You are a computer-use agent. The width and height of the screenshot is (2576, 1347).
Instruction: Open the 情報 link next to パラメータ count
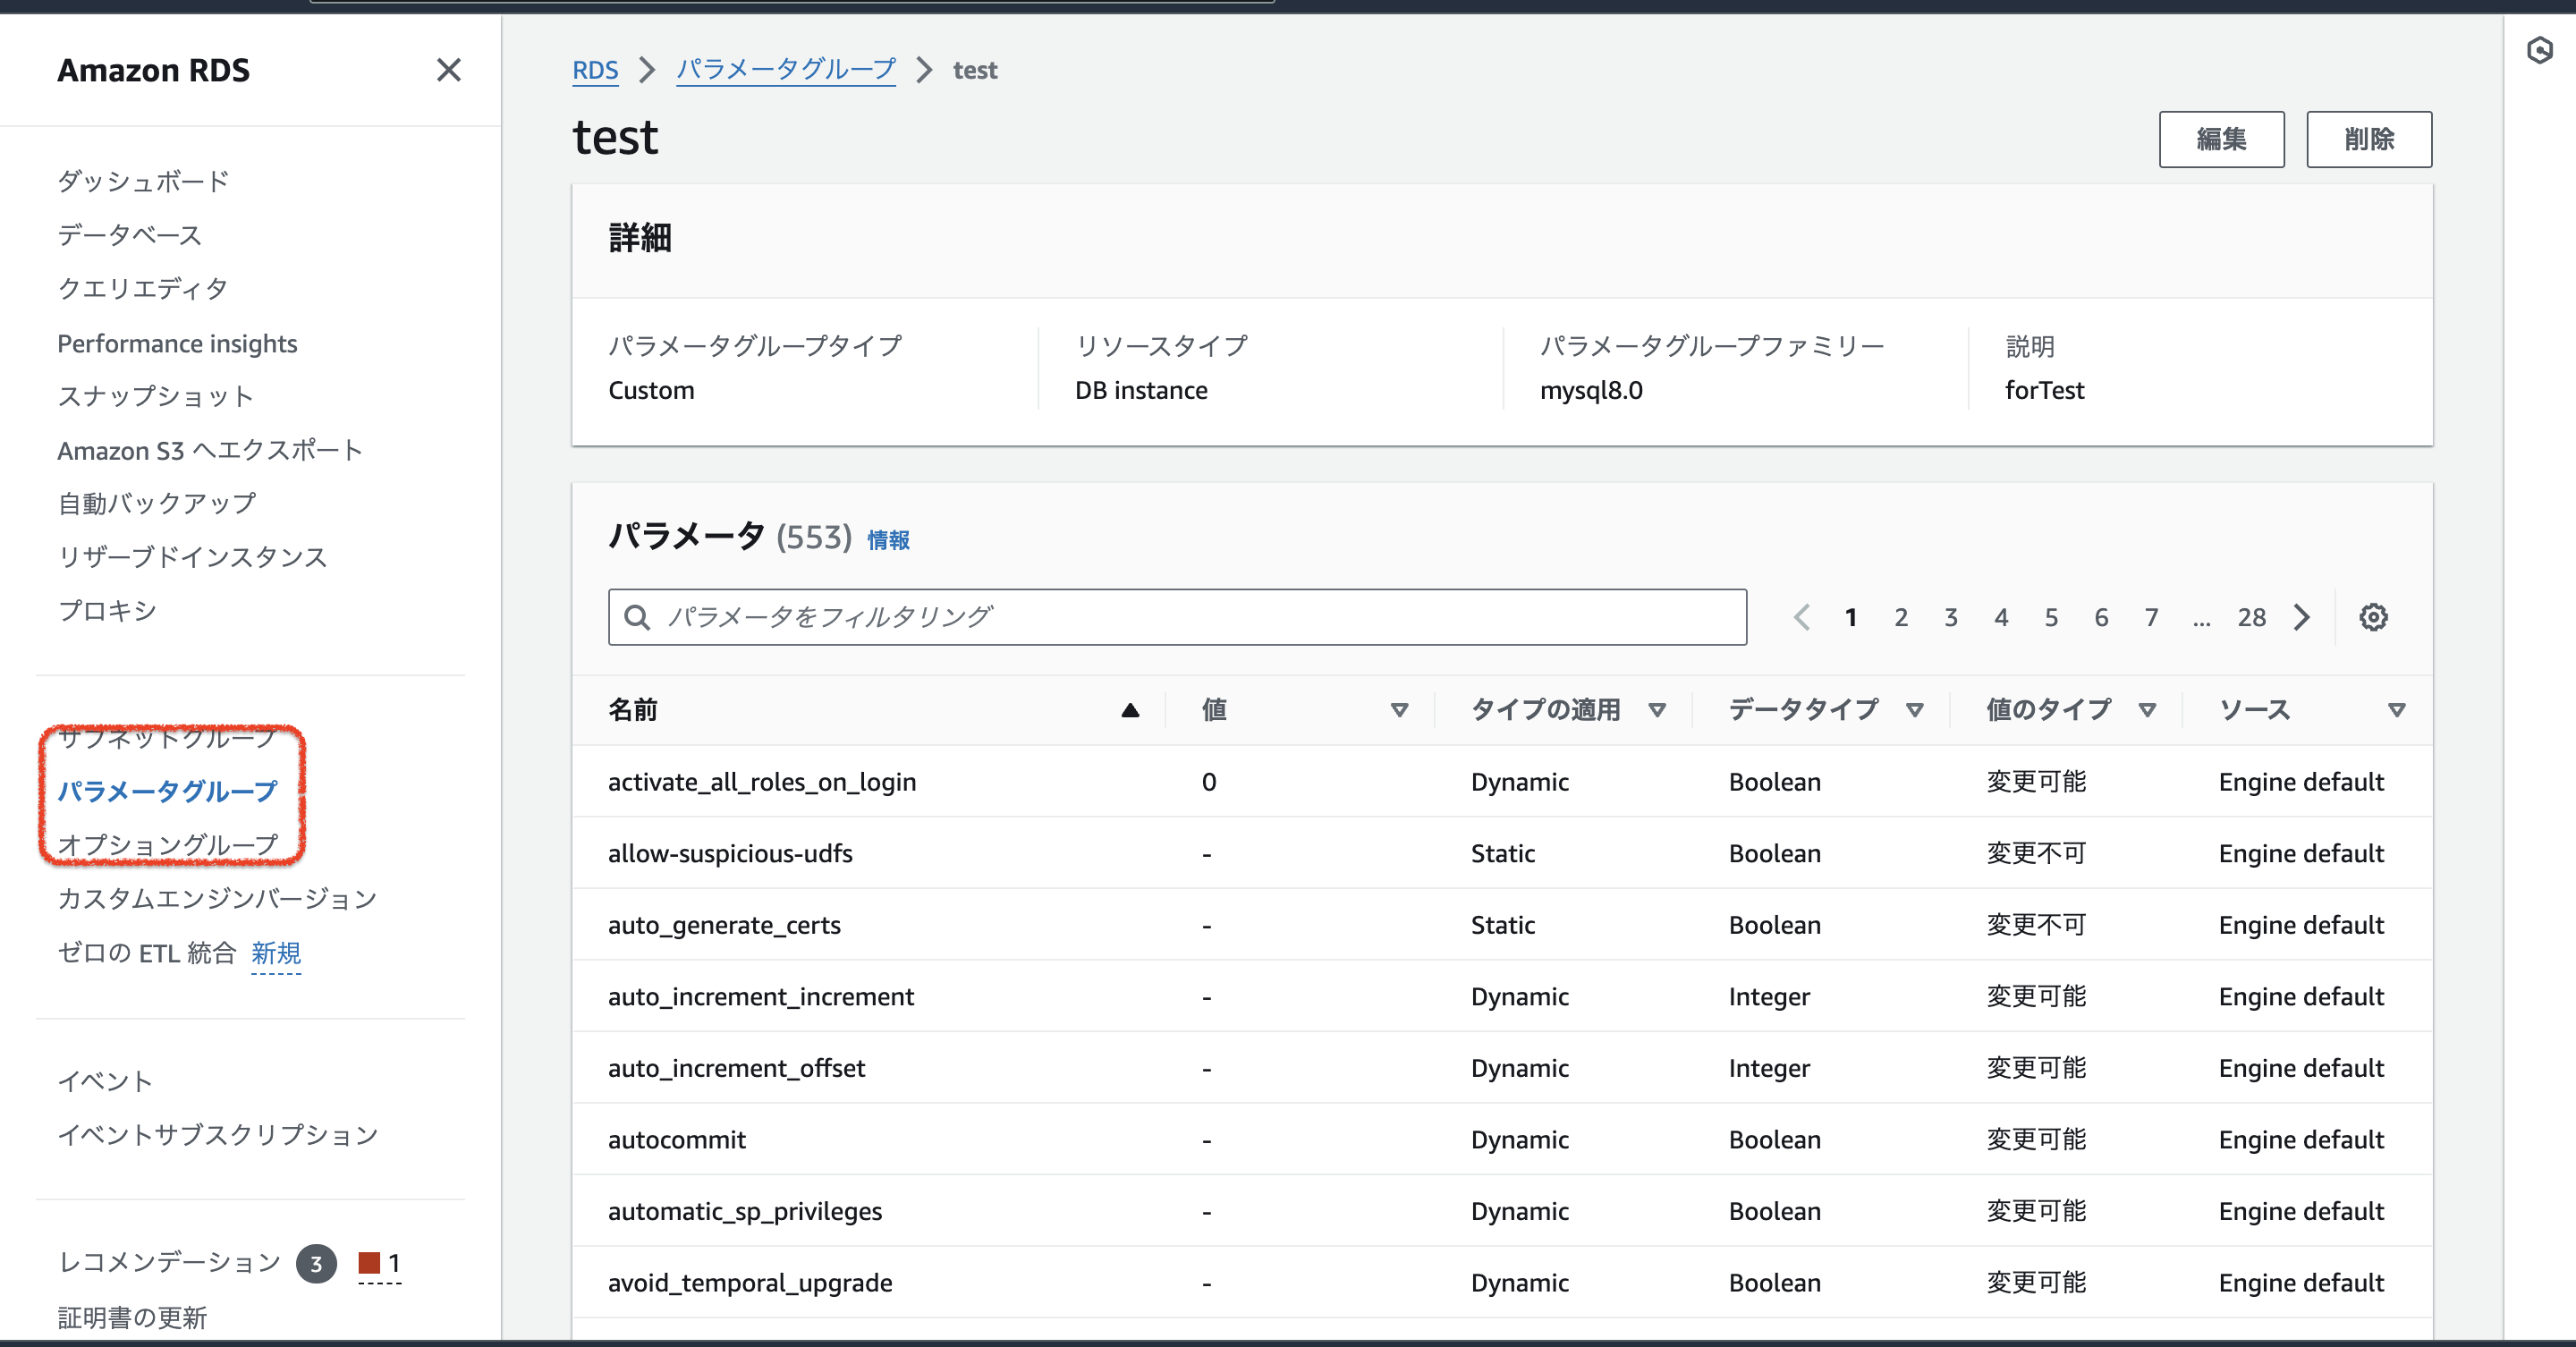click(x=887, y=539)
